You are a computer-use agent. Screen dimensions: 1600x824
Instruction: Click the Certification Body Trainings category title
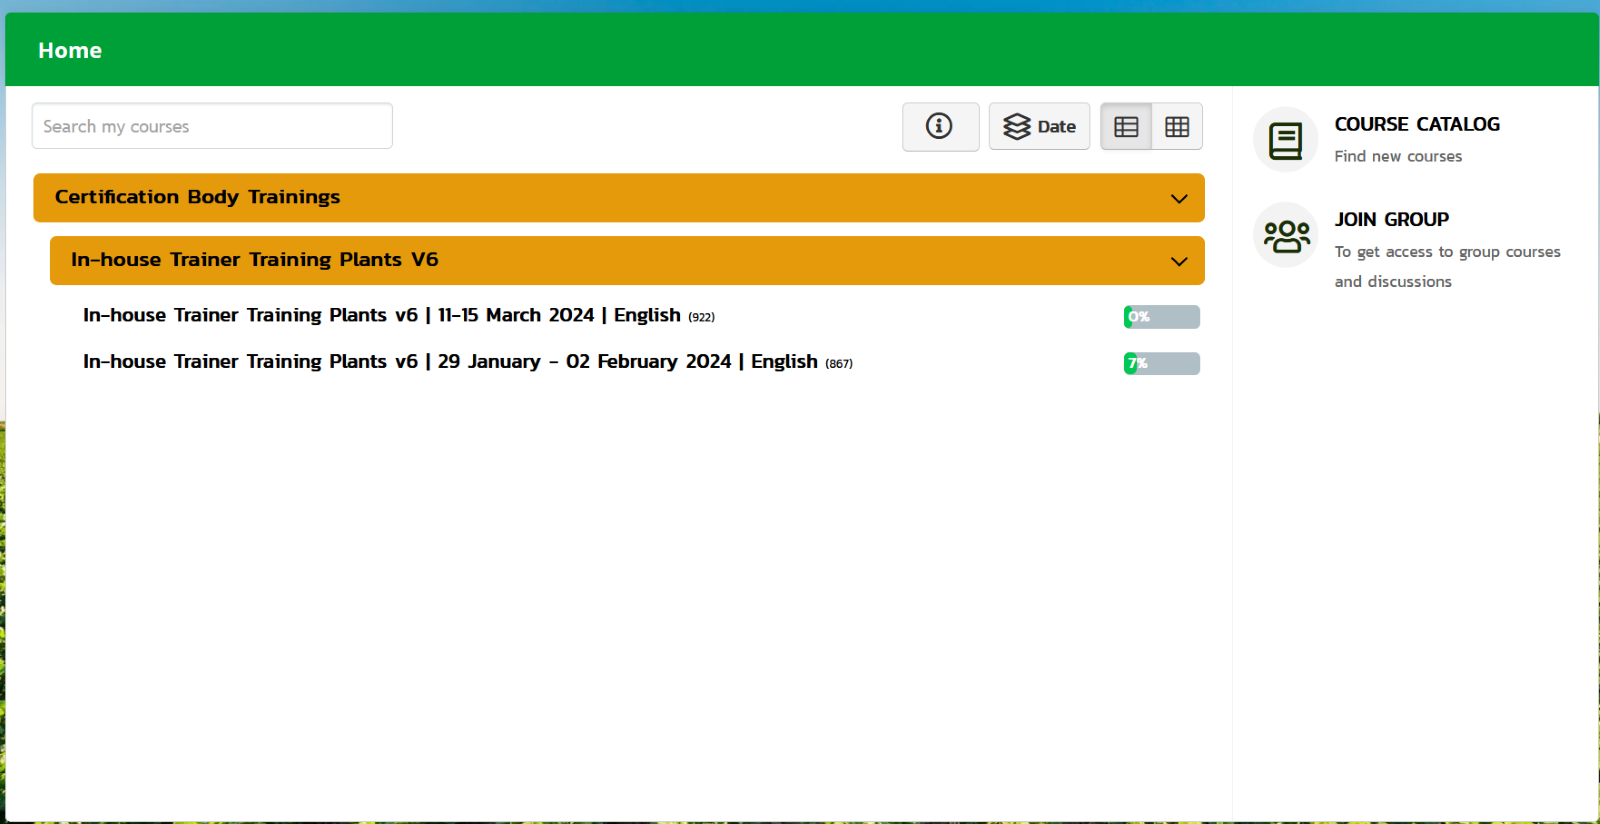tap(197, 197)
